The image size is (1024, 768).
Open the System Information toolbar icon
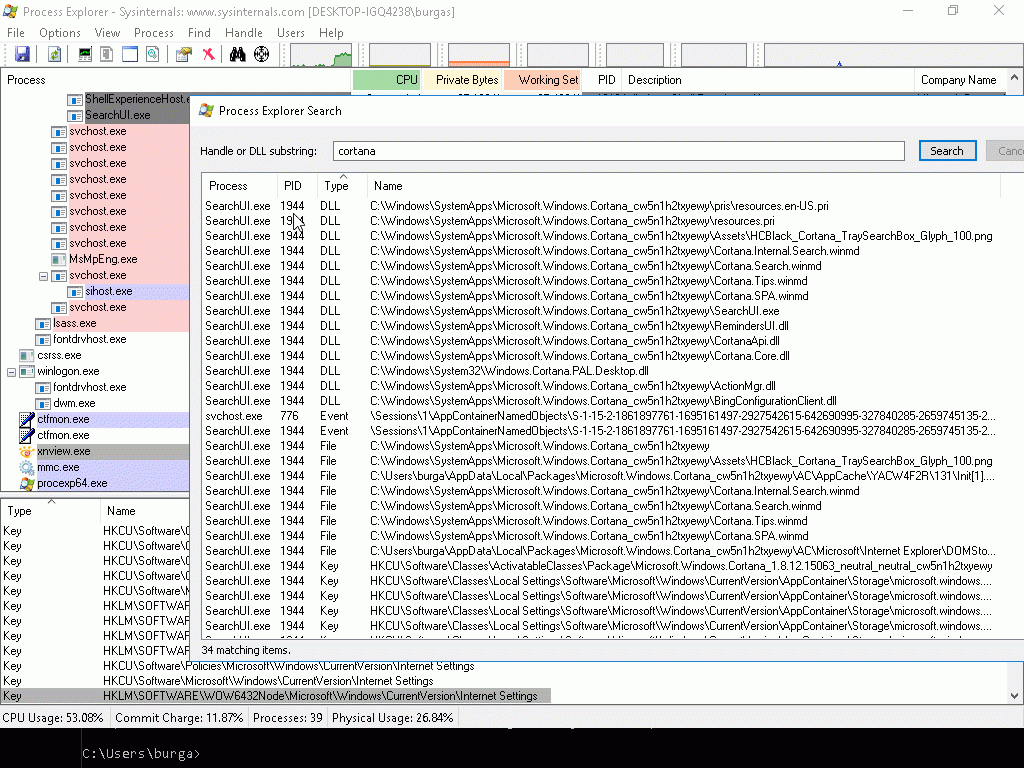85,54
